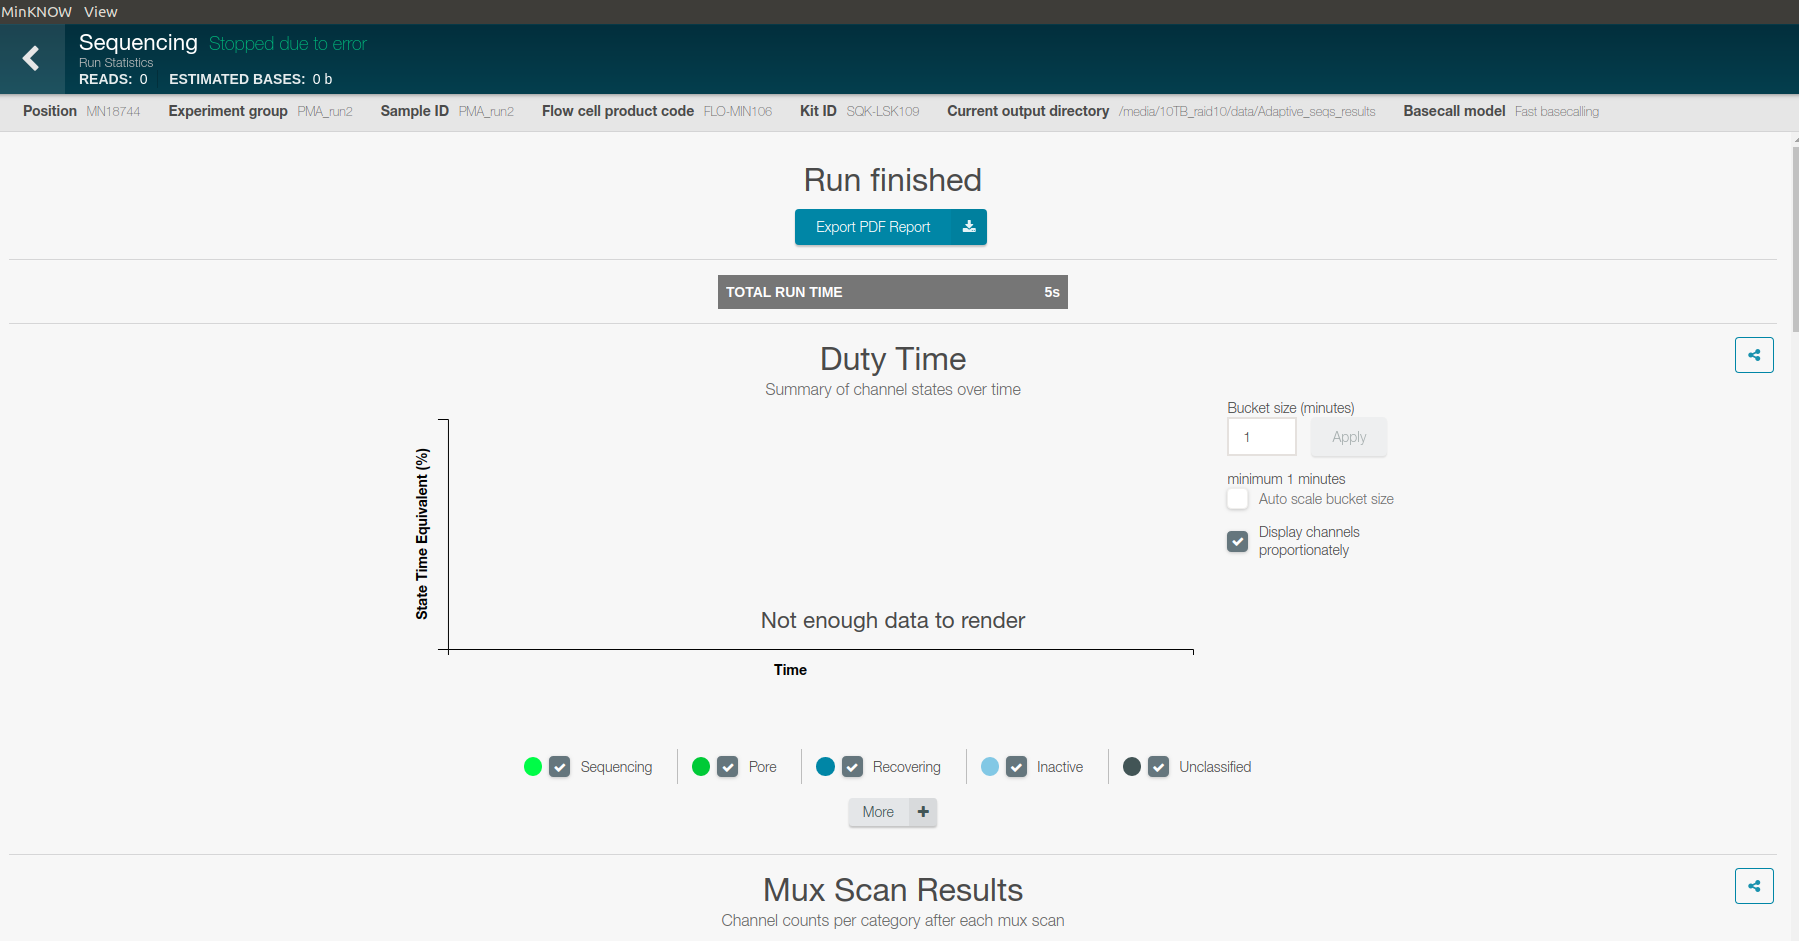Disable the Inactive state display
The width and height of the screenshot is (1799, 941).
[x=1017, y=766]
